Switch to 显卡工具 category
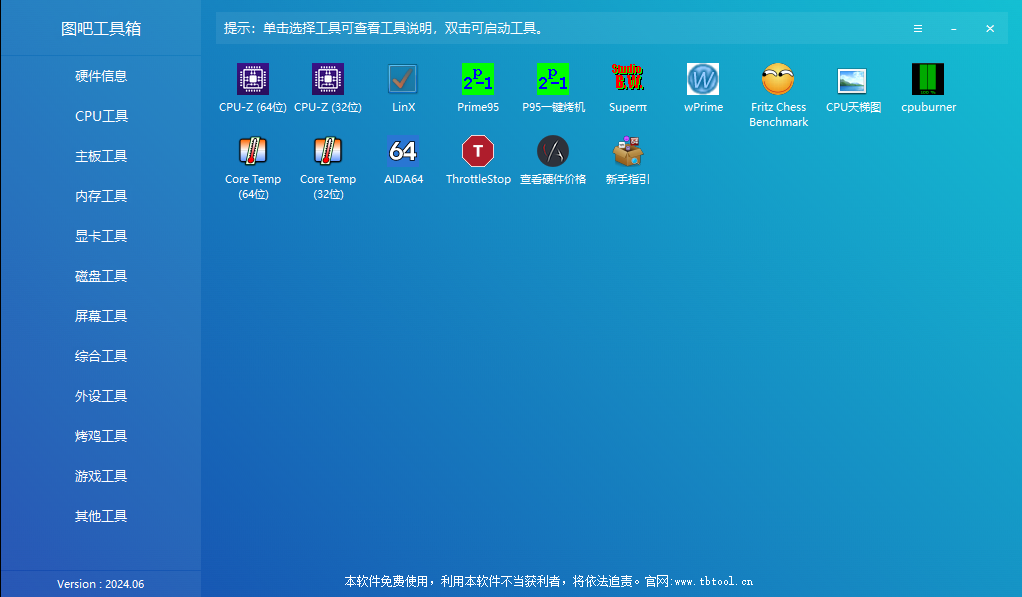The height and width of the screenshot is (597, 1022). (x=100, y=235)
